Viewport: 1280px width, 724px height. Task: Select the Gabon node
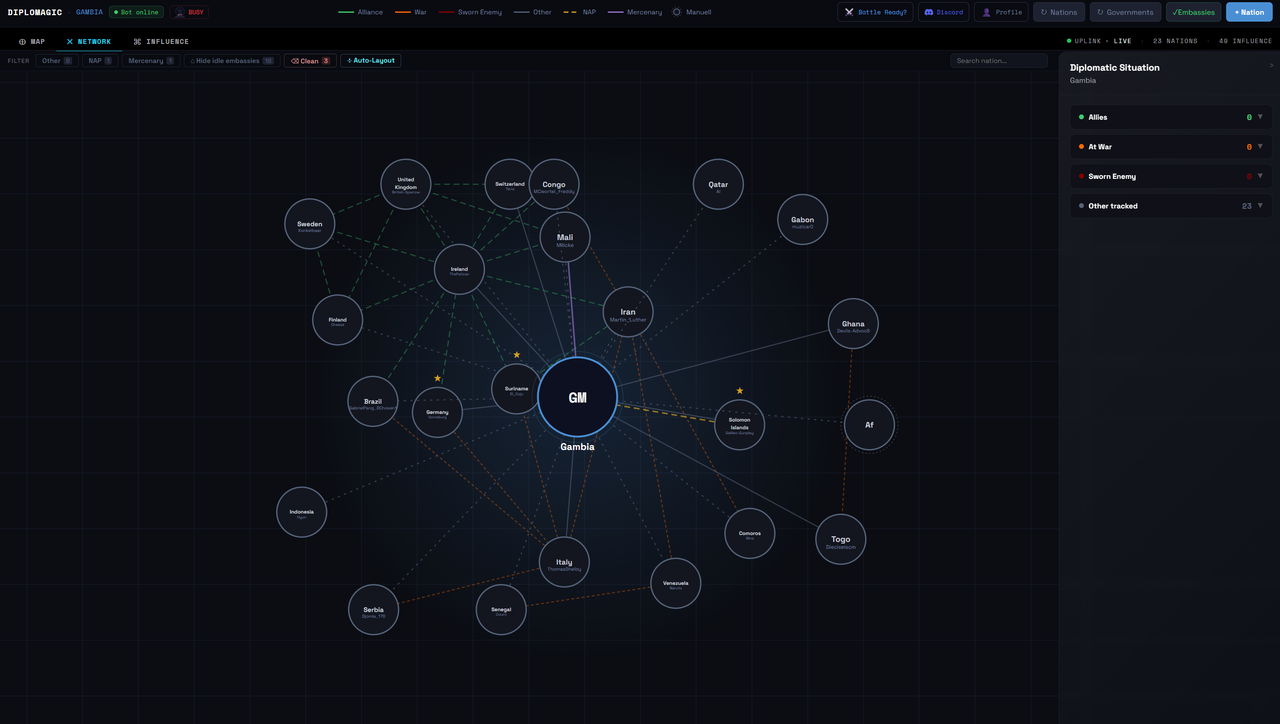tap(803, 220)
